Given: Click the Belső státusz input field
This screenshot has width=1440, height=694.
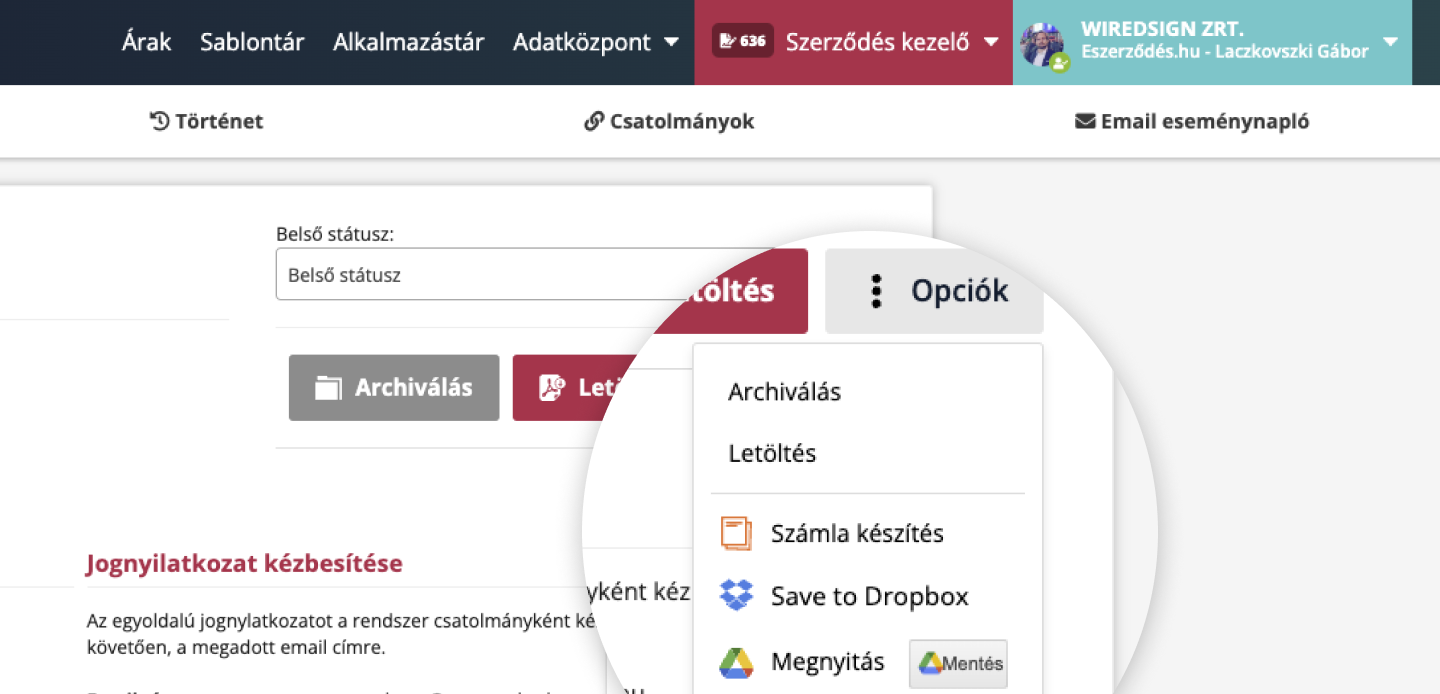Looking at the screenshot, I should click(450, 274).
